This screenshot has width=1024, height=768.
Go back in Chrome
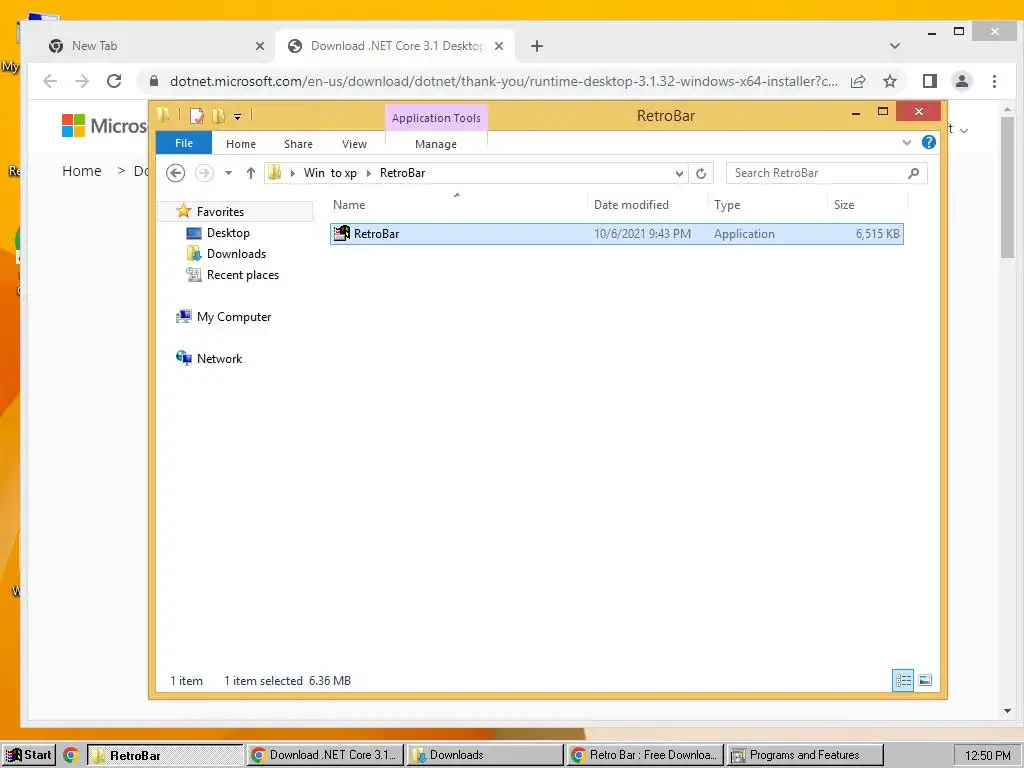(x=50, y=81)
